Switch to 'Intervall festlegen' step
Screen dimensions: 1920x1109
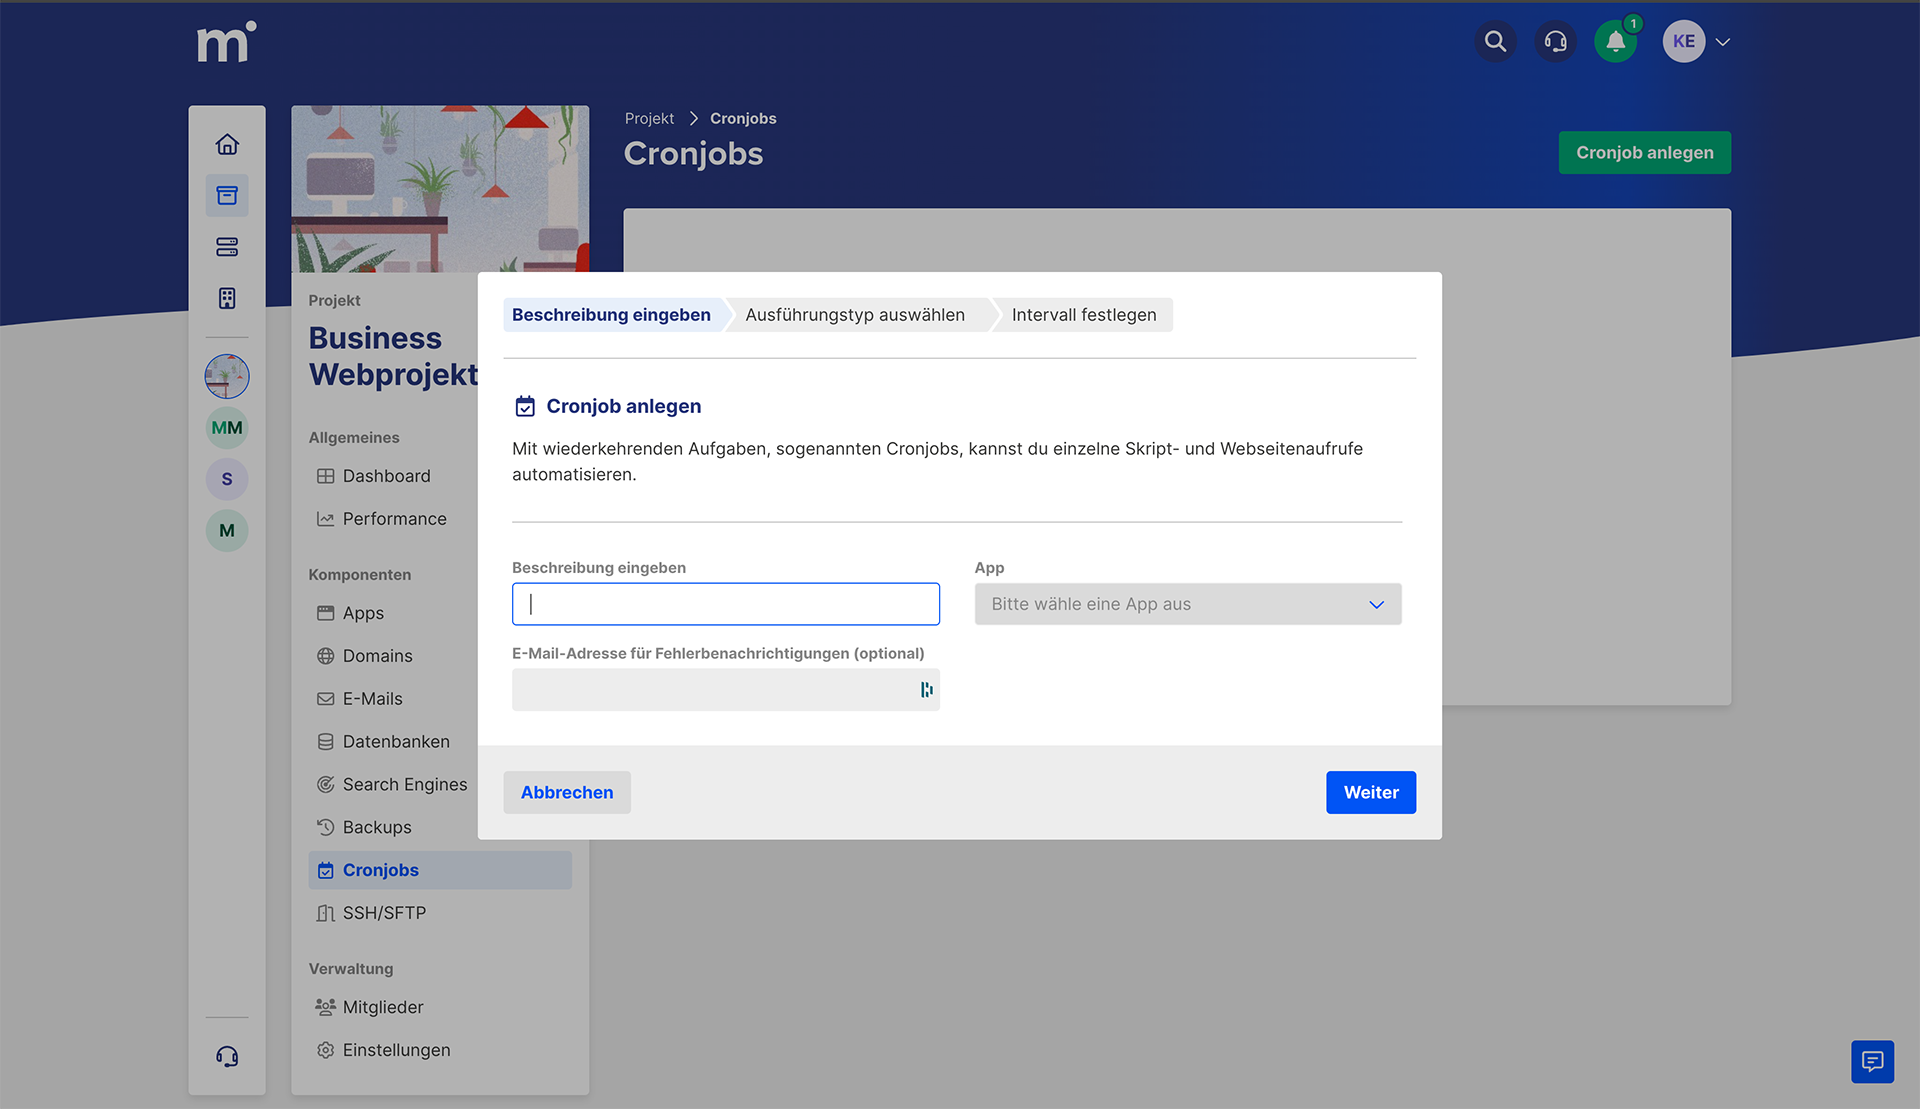click(x=1083, y=315)
